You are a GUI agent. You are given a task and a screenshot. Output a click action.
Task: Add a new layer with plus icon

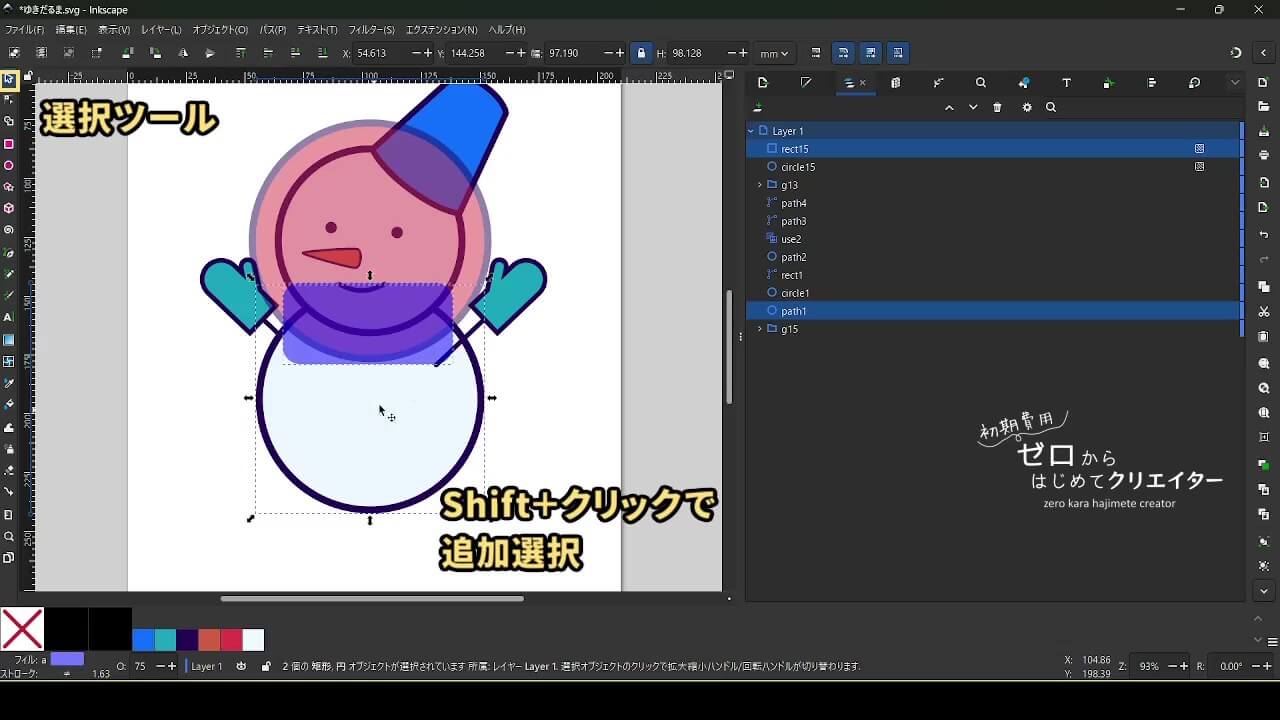(x=758, y=108)
